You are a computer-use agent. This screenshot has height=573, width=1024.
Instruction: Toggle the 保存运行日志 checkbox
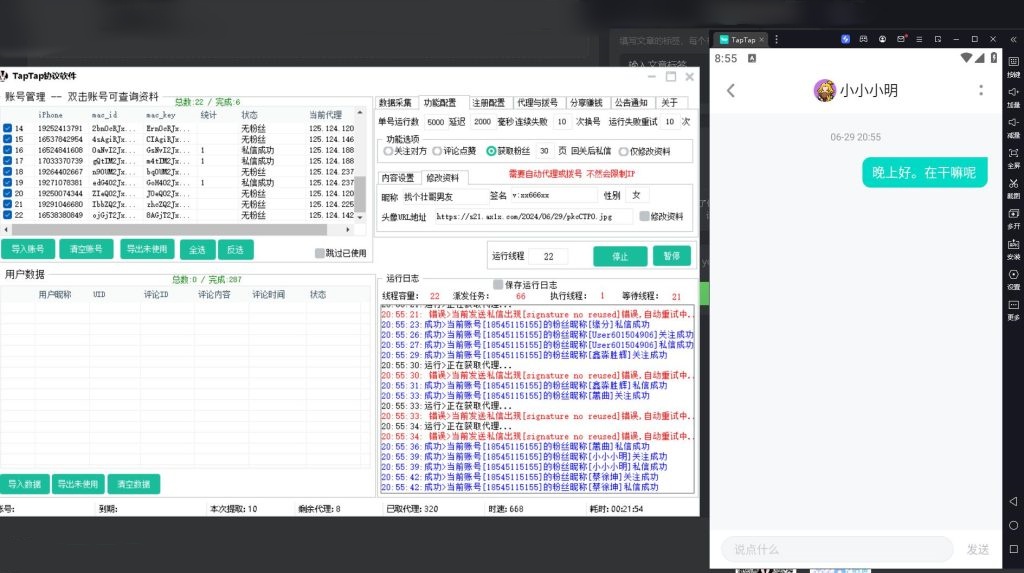(498, 284)
